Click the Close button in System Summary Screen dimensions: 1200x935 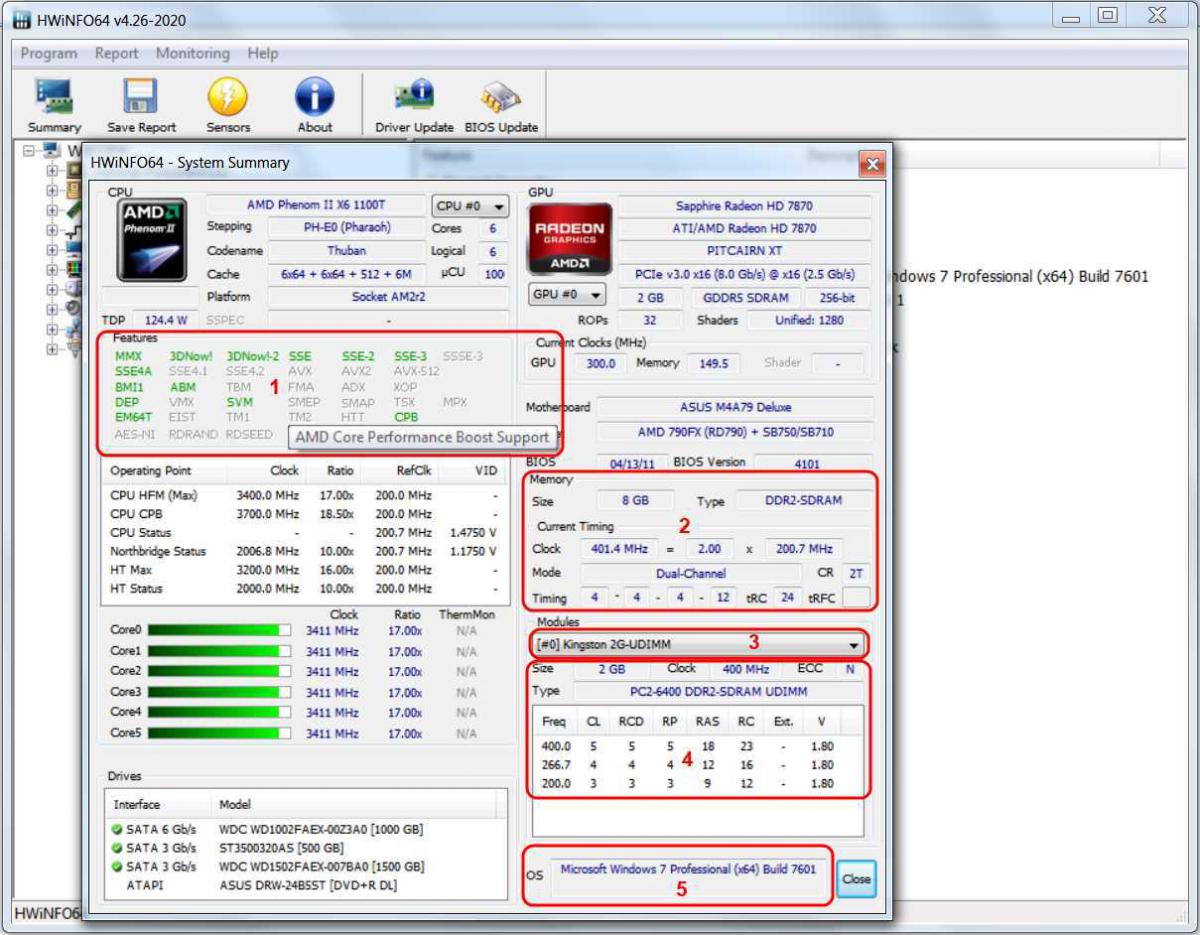[856, 879]
